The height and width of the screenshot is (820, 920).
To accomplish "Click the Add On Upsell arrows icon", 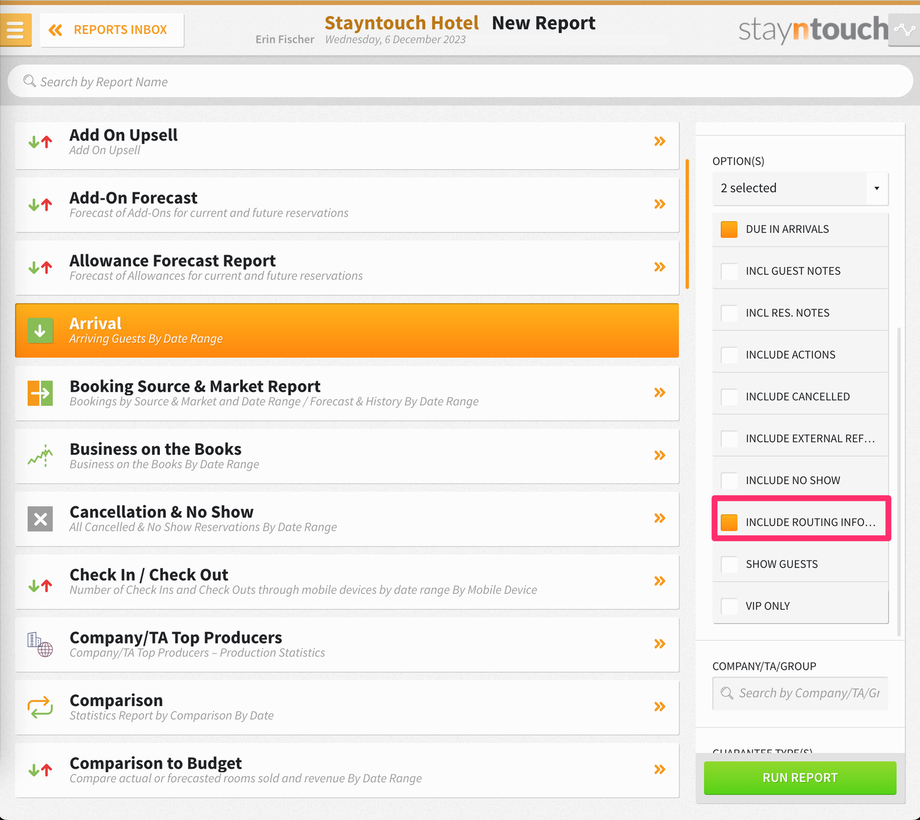I will tap(40, 142).
